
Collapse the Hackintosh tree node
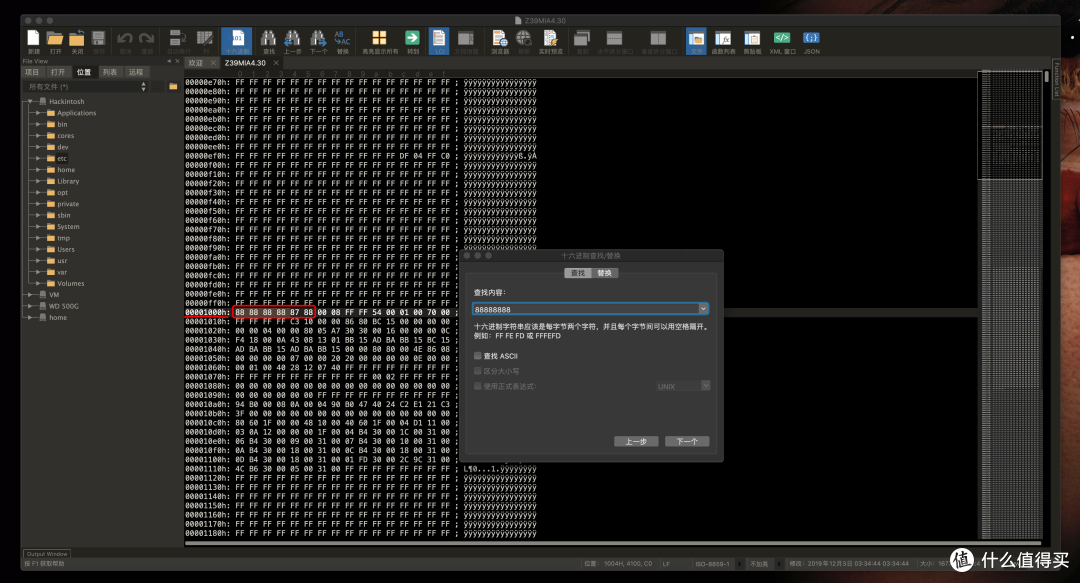tap(30, 101)
